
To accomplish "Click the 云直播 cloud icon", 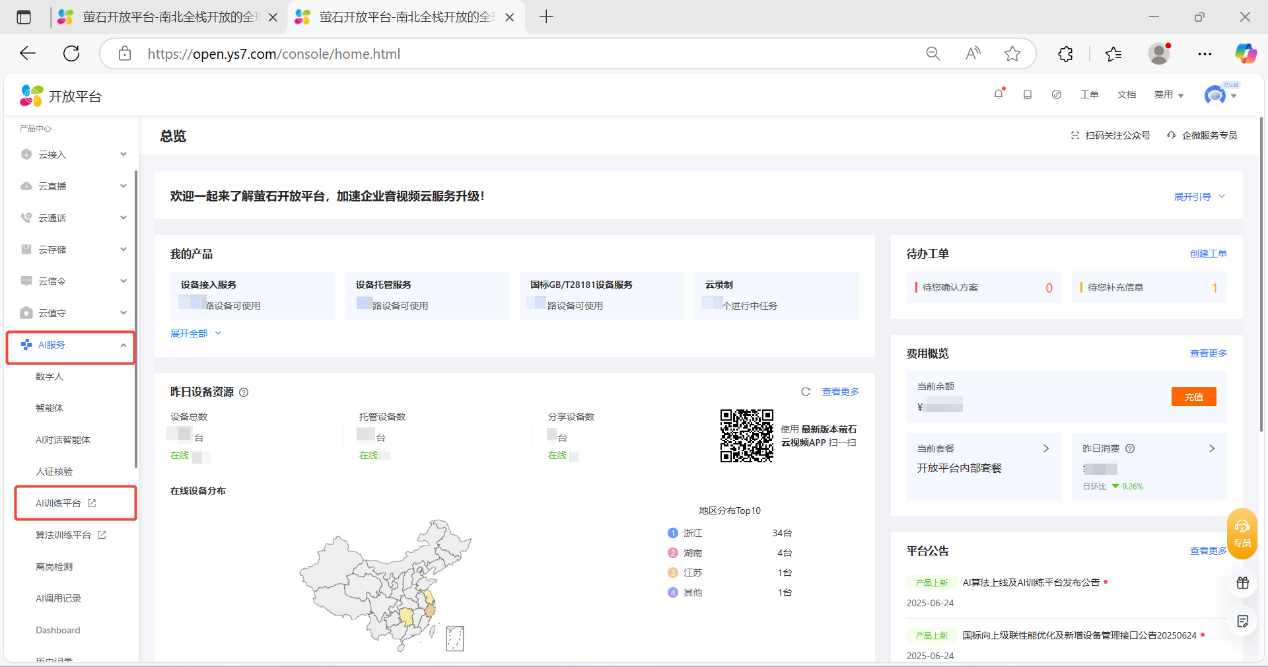I will click(x=26, y=186).
